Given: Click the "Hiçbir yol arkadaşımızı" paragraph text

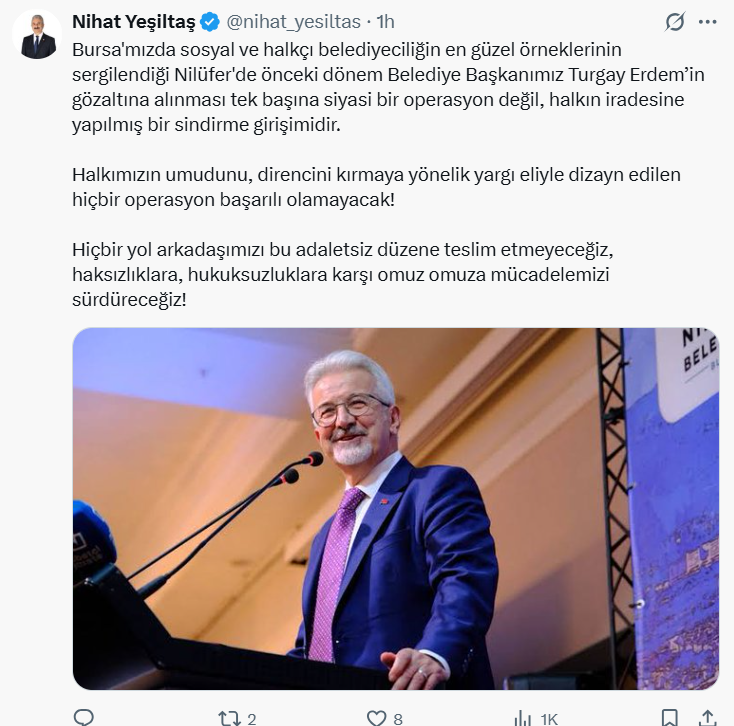Looking at the screenshot, I should pyautogui.click(x=343, y=275).
